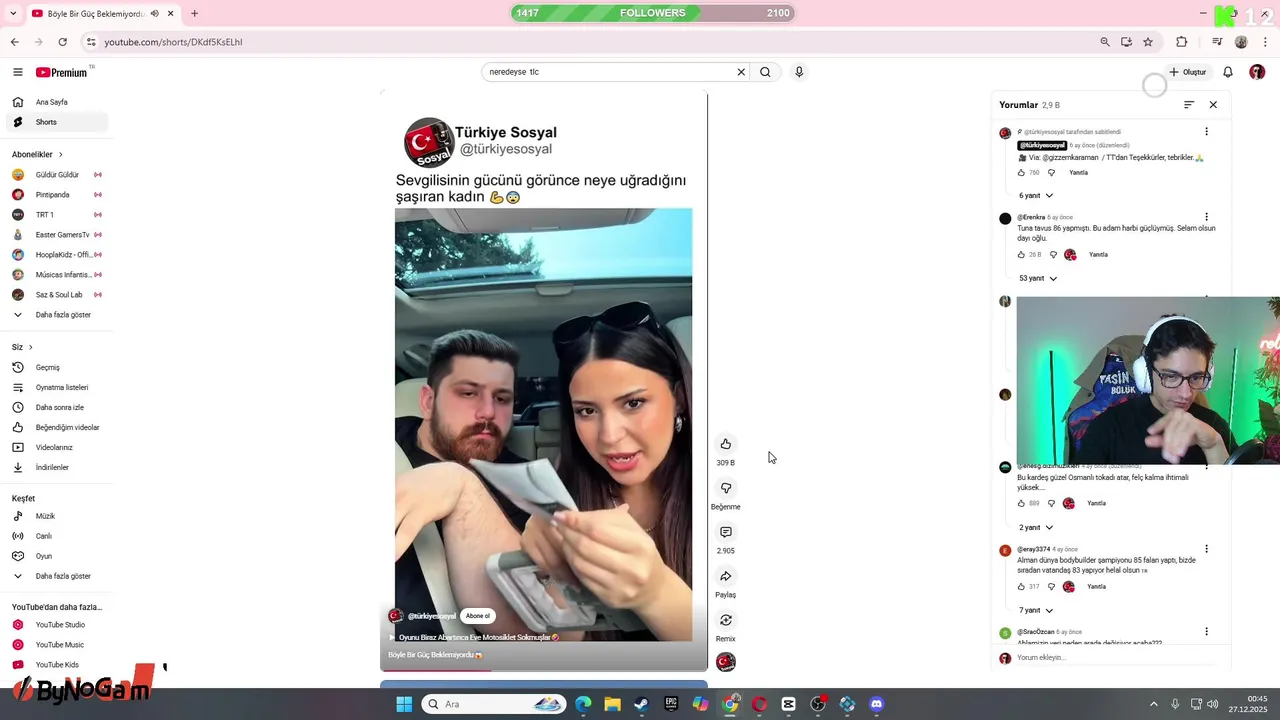Open Chrome extensions puzzle icon

[x=1182, y=42]
